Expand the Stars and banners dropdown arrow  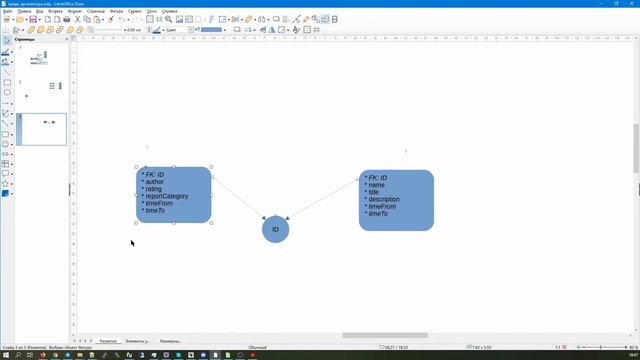[x=12, y=184]
